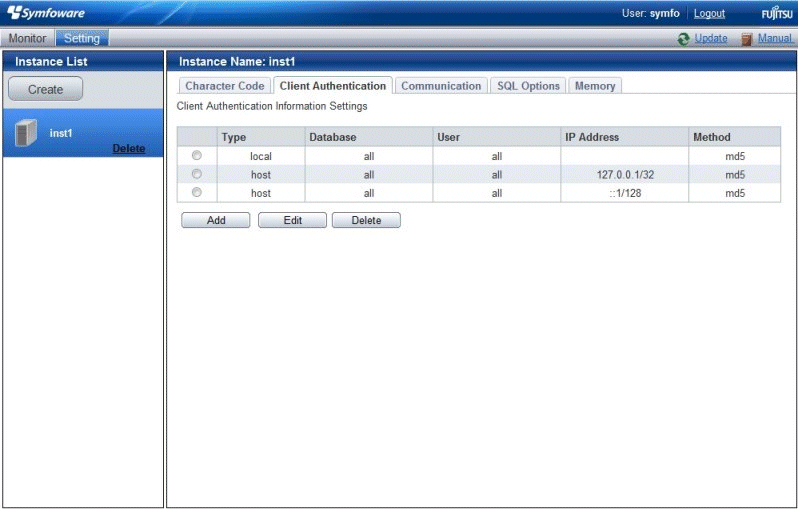Image resolution: width=798 pixels, height=509 pixels.
Task: Open the Manual link
Action: [x=775, y=38]
